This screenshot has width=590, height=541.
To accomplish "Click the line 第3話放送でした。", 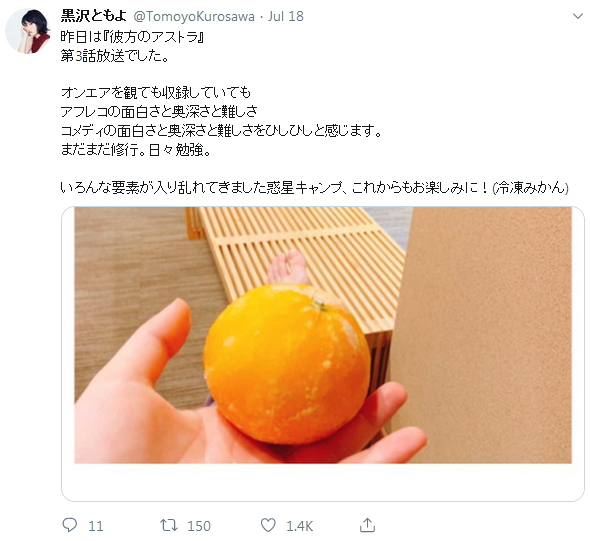I will tap(115, 56).
